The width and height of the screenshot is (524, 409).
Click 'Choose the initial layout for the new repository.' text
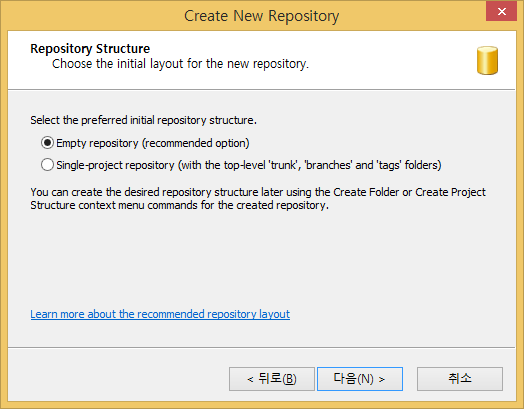180,64
